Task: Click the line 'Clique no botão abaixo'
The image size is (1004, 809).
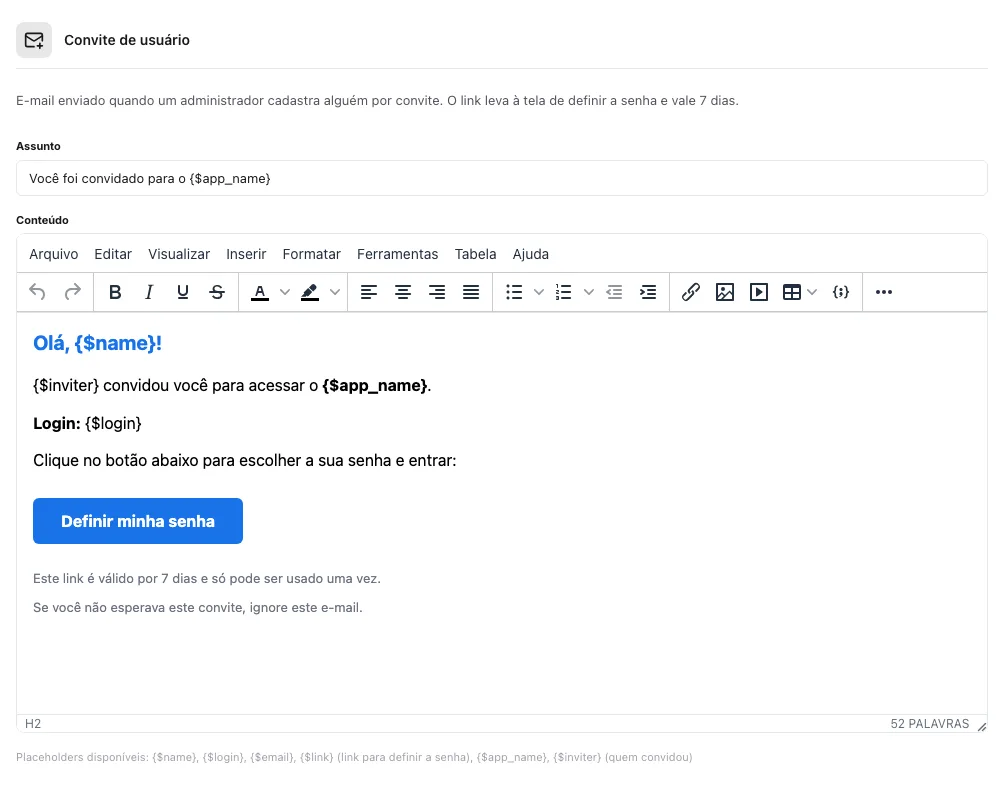Action: [245, 461]
